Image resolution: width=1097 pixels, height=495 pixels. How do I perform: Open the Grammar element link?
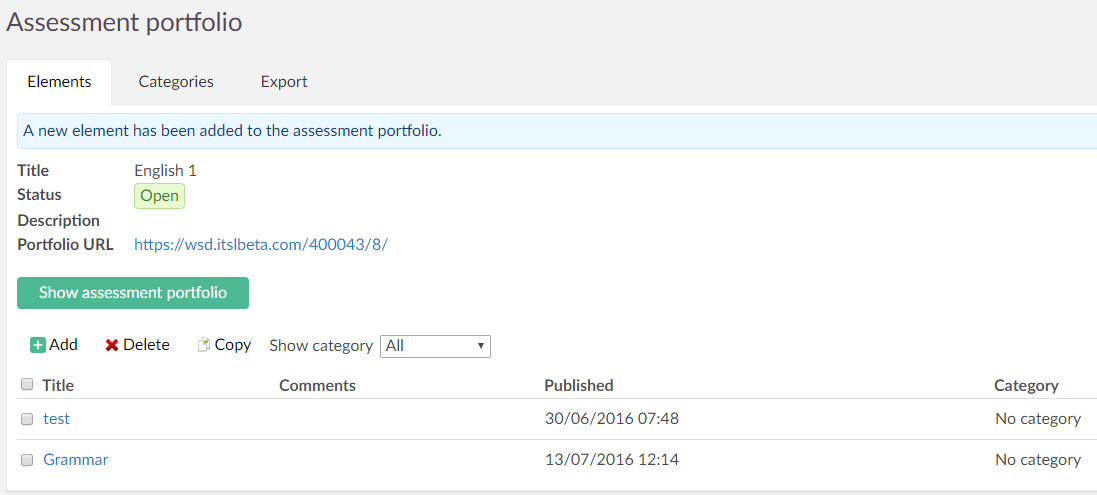coord(75,460)
